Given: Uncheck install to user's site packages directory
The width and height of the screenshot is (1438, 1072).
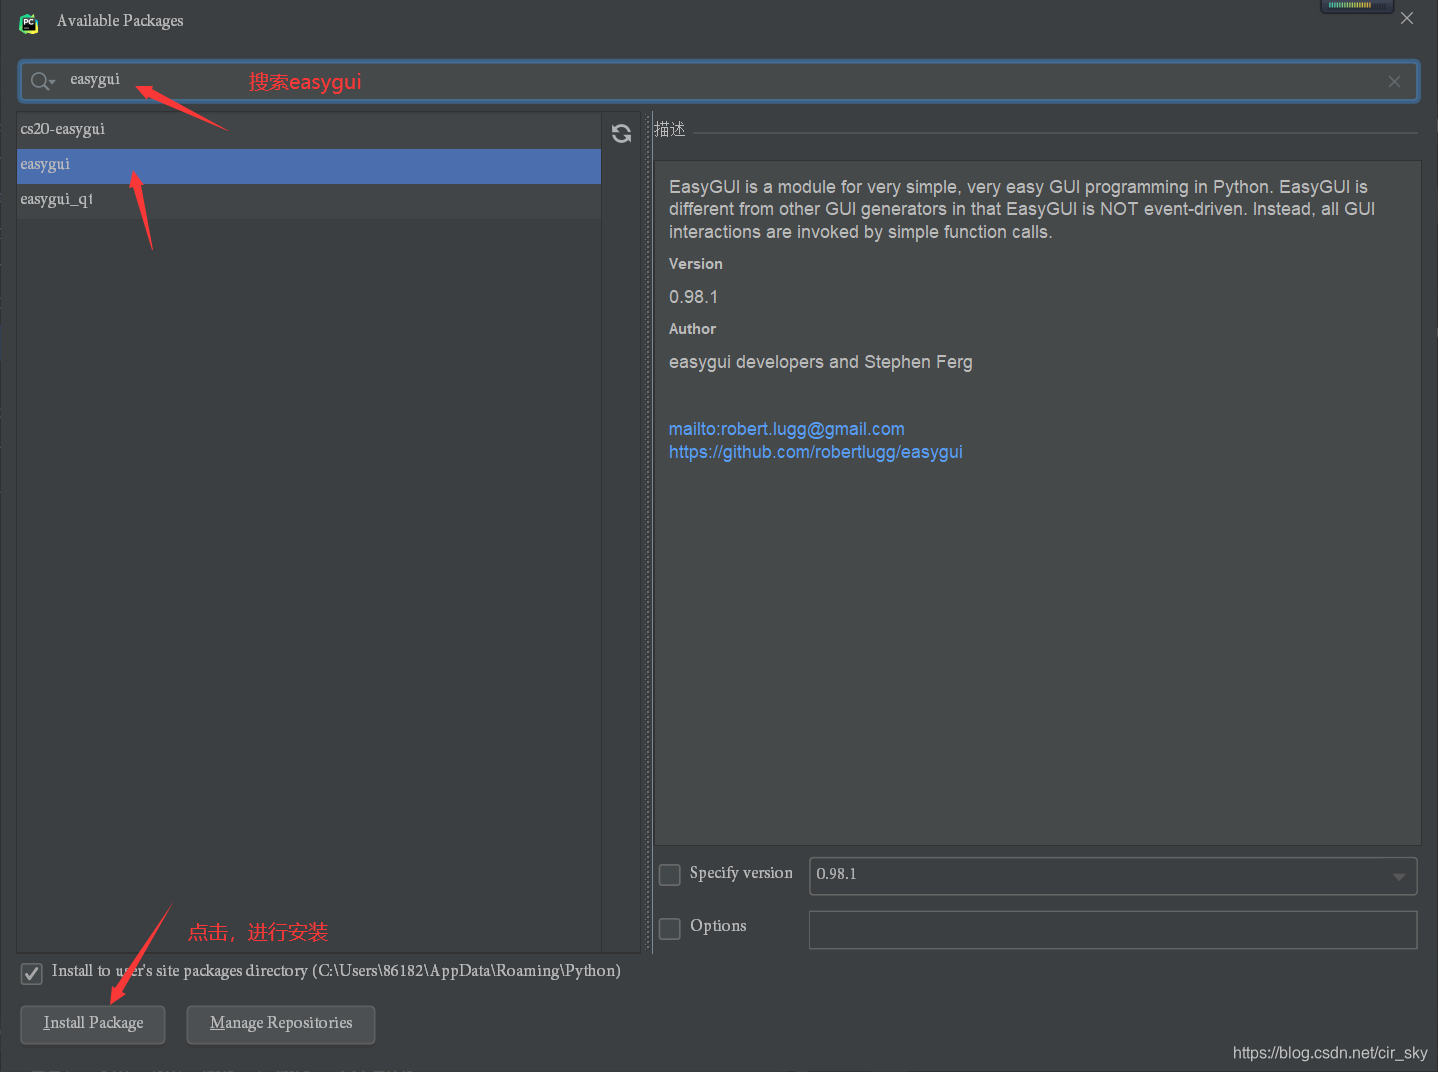Looking at the screenshot, I should (31, 973).
